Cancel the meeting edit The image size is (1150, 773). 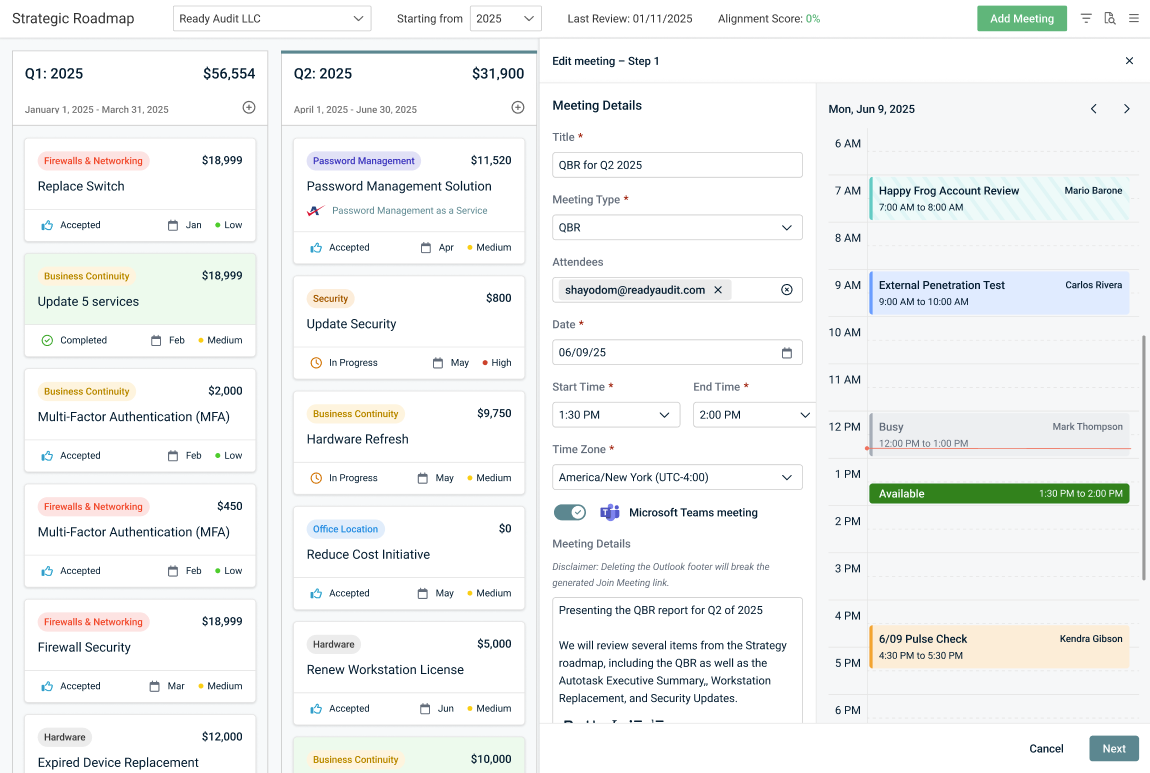click(x=1046, y=749)
